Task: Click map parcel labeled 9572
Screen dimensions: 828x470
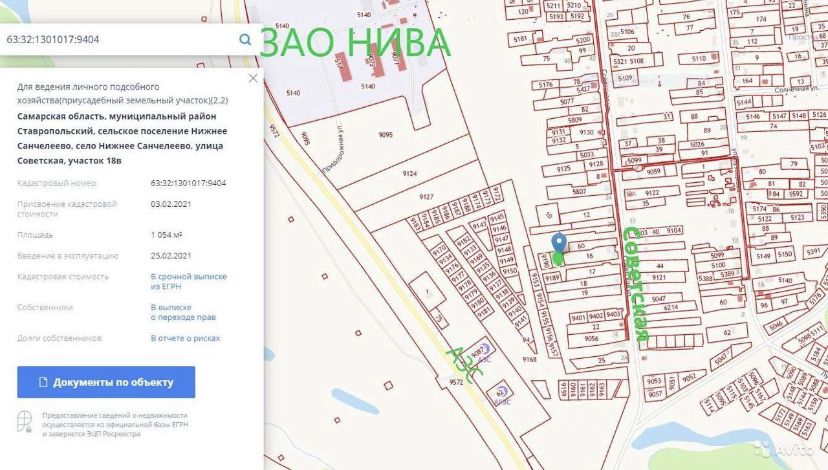Action: tap(456, 381)
